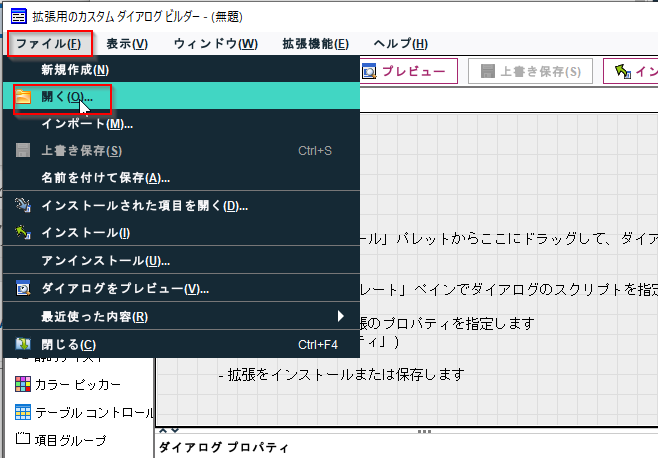Expand the 最近使った内容(R) submenu arrow
Screen dimensions: 658x458
(x=341, y=316)
